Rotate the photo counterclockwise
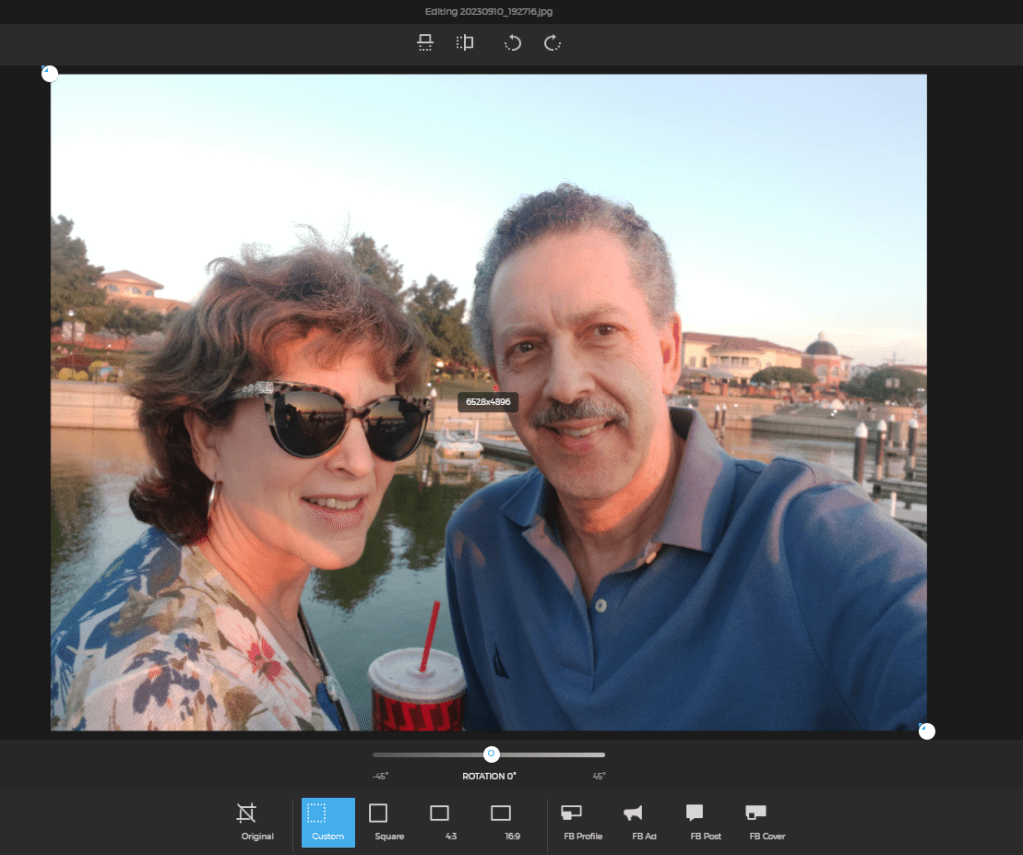This screenshot has height=855, width=1023. 512,43
